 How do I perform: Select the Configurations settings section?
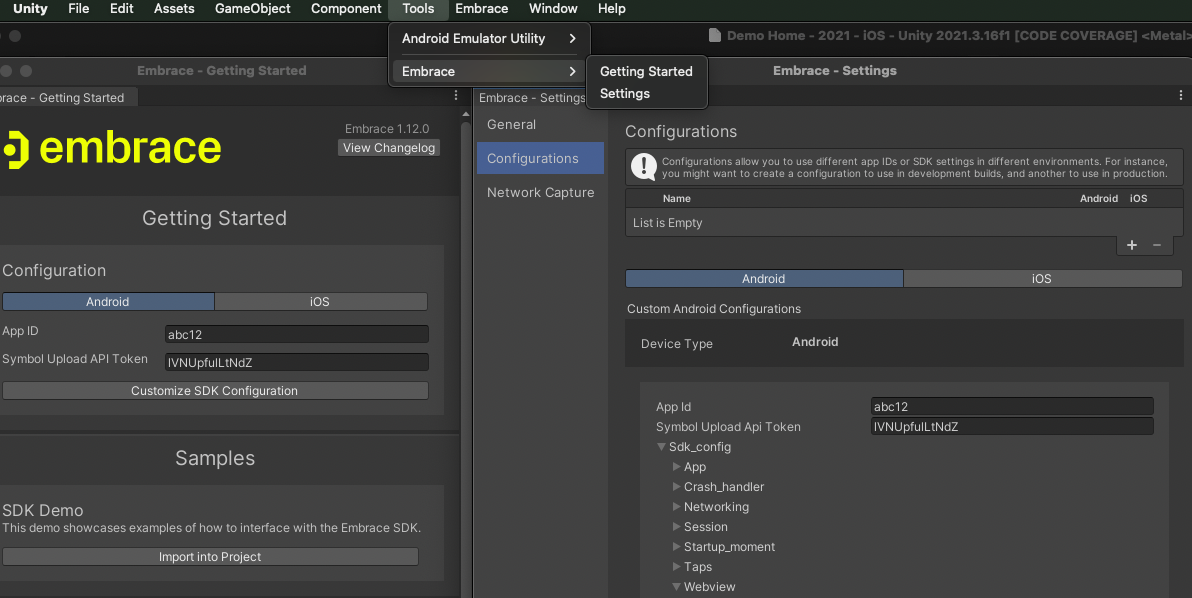coord(541,159)
